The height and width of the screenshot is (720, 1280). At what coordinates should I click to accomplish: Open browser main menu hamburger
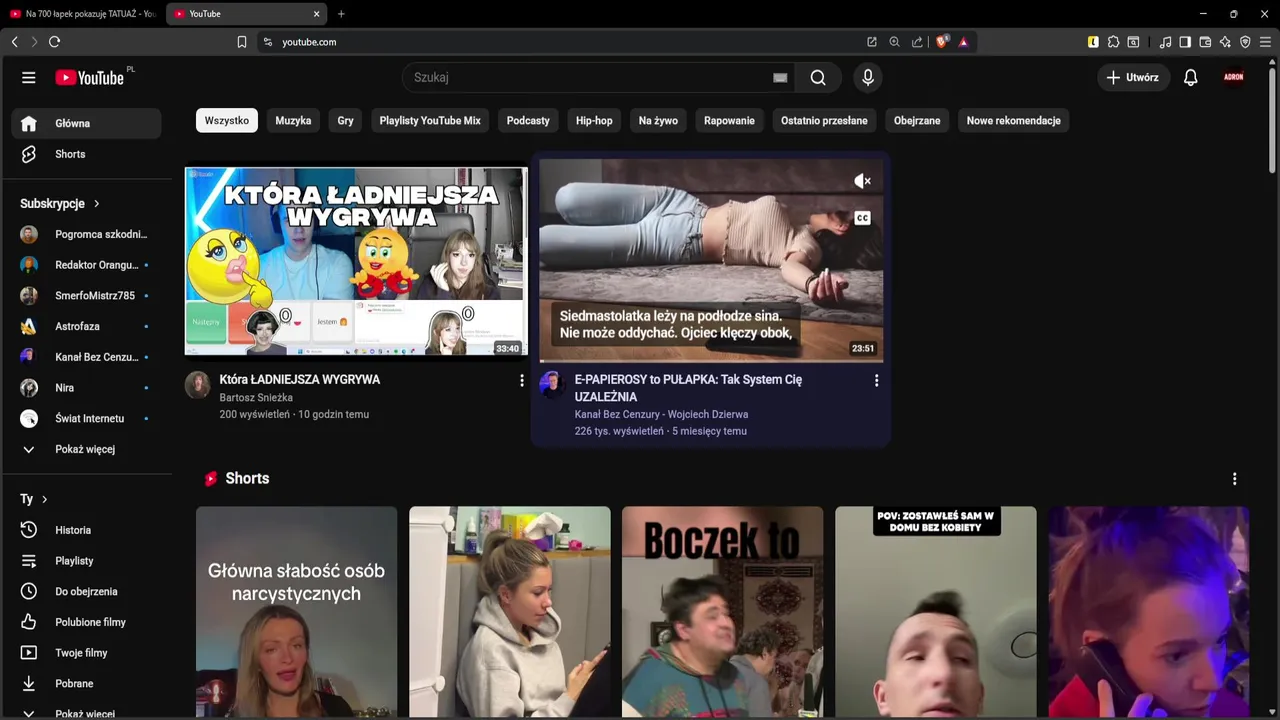pyautogui.click(x=1265, y=42)
